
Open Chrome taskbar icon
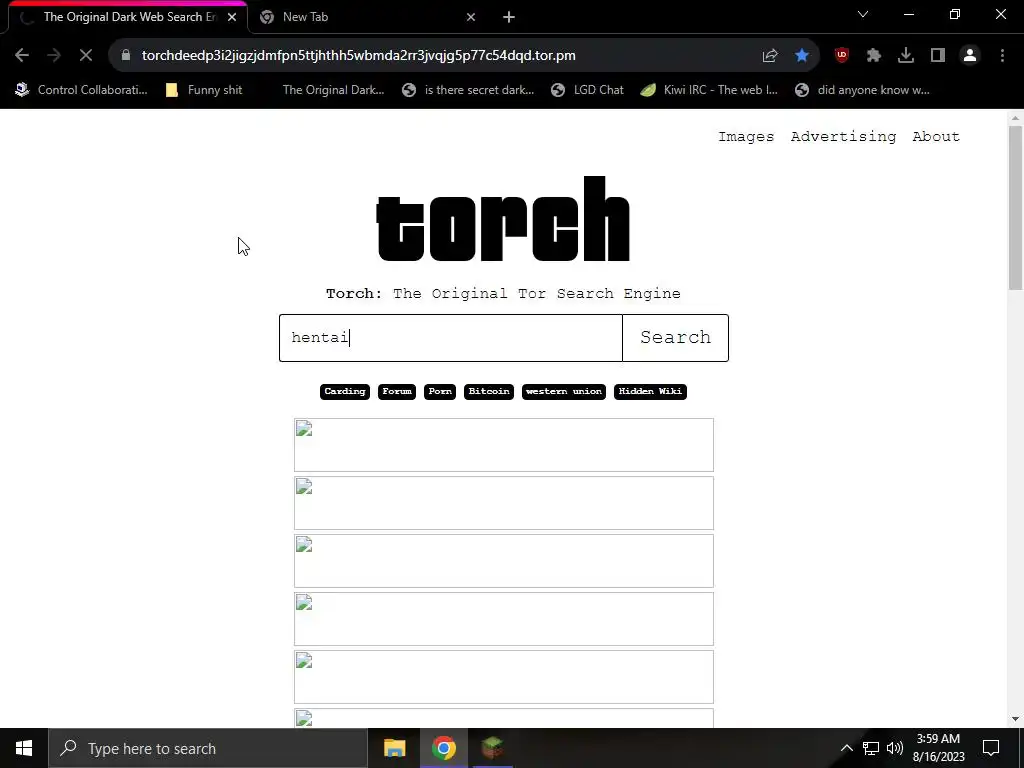tap(443, 748)
